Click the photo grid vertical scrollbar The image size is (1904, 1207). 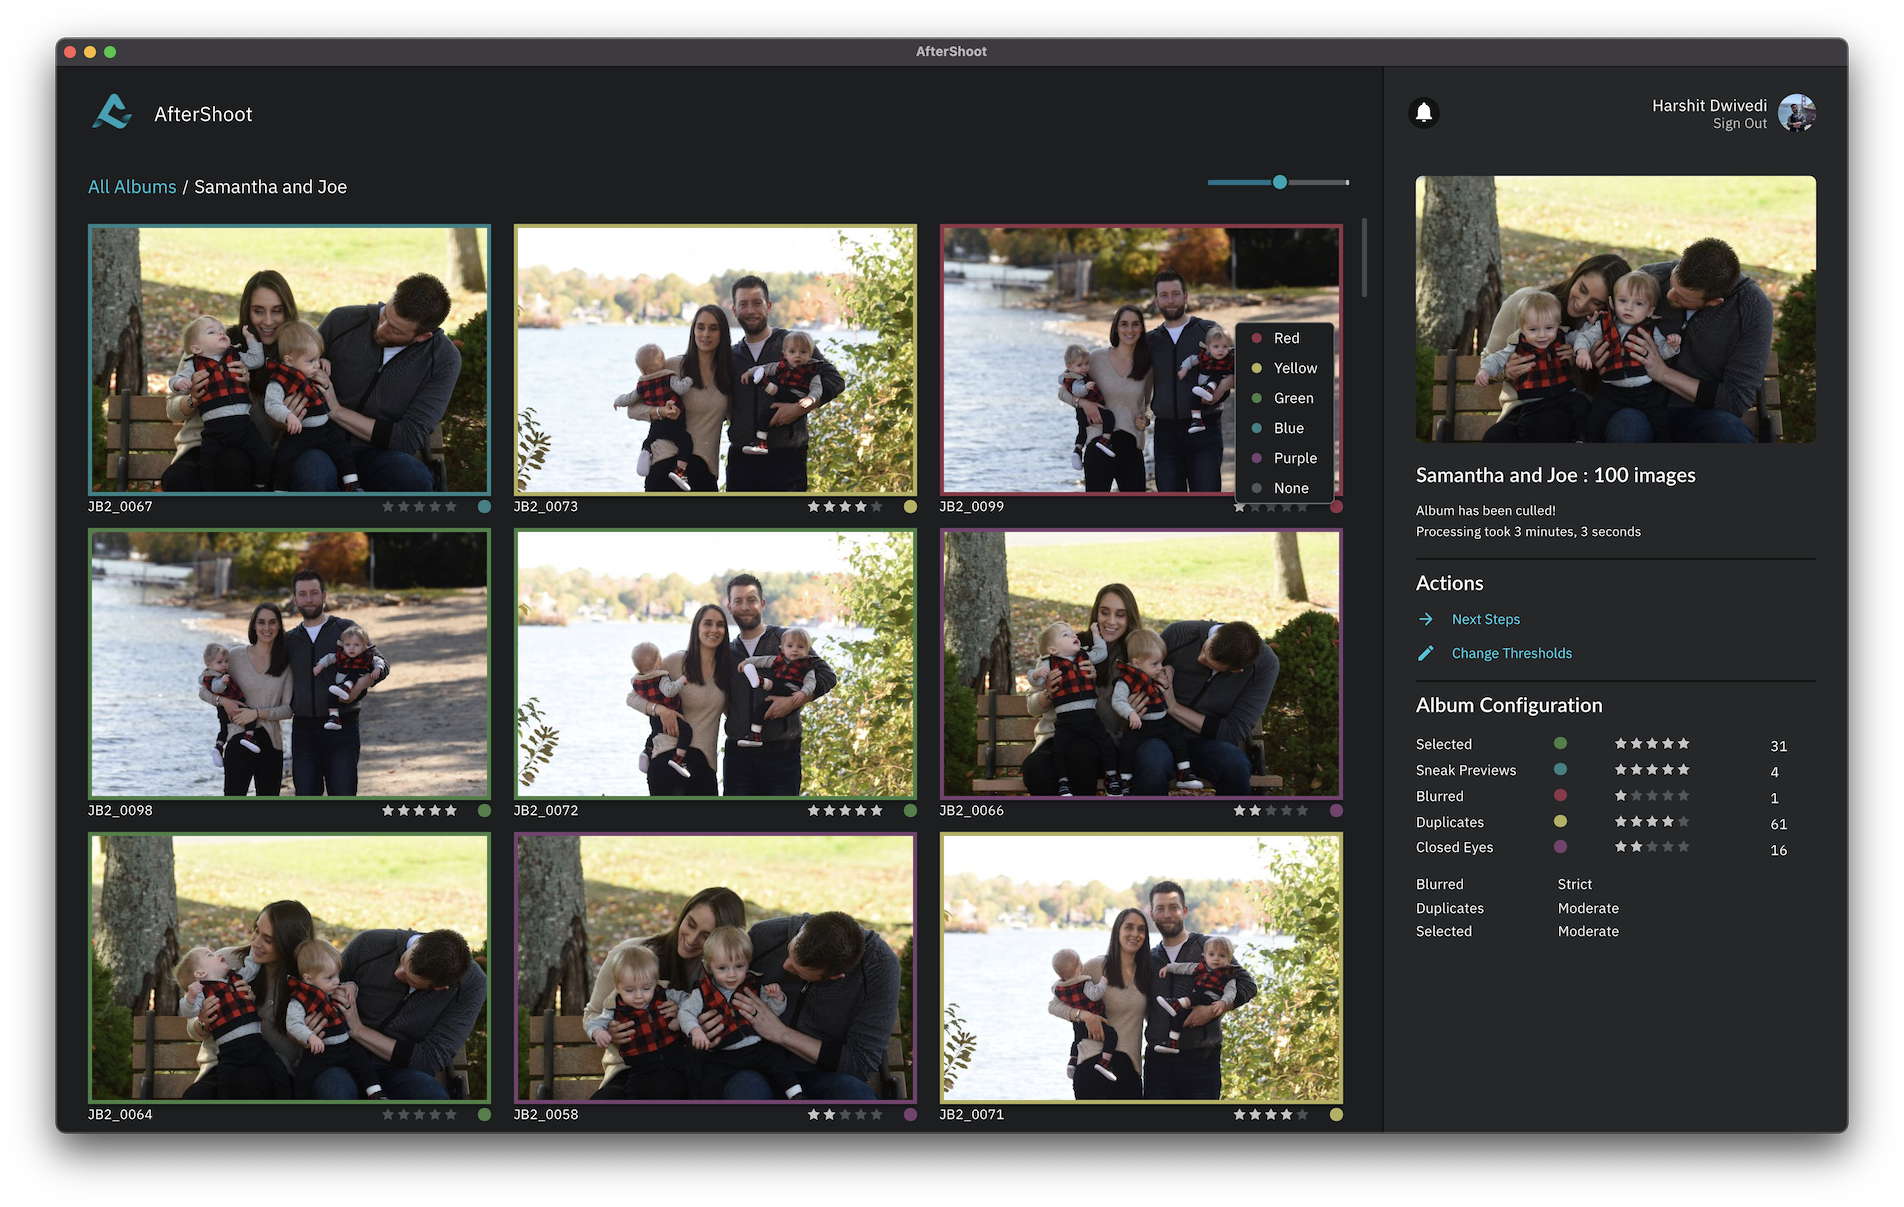point(1364,258)
